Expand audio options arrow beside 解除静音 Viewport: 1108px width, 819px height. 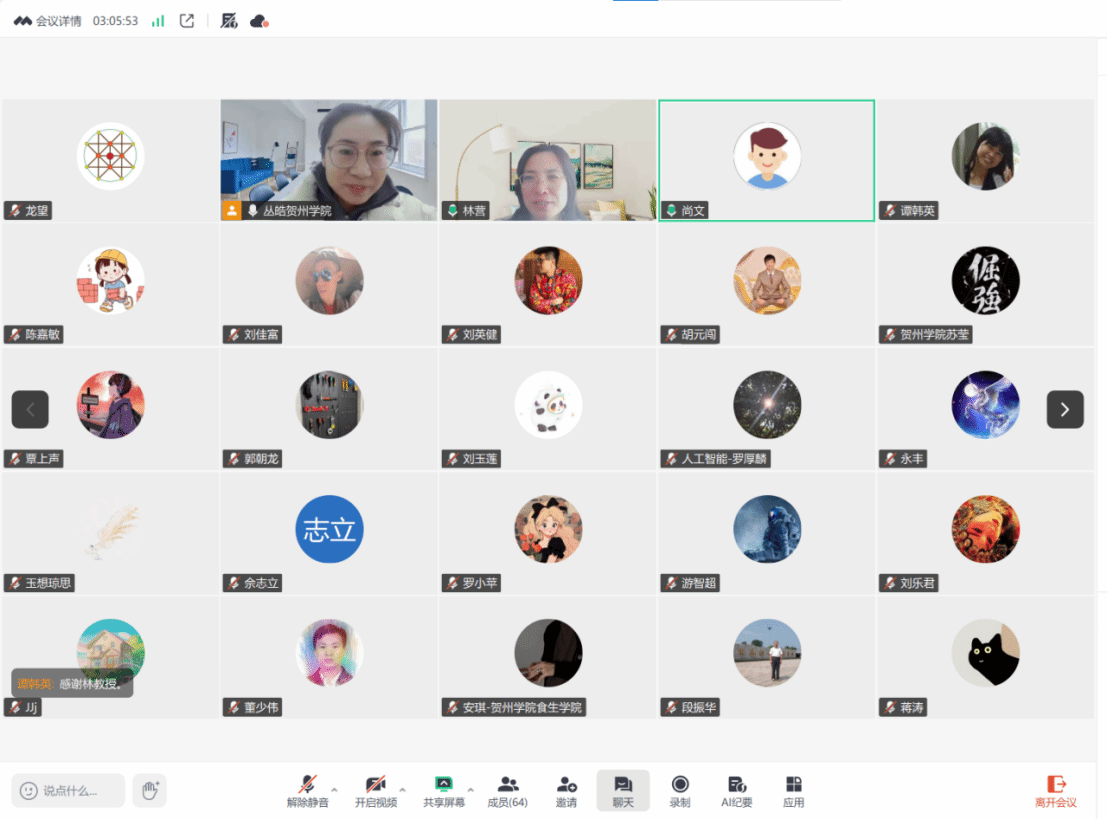(x=334, y=788)
